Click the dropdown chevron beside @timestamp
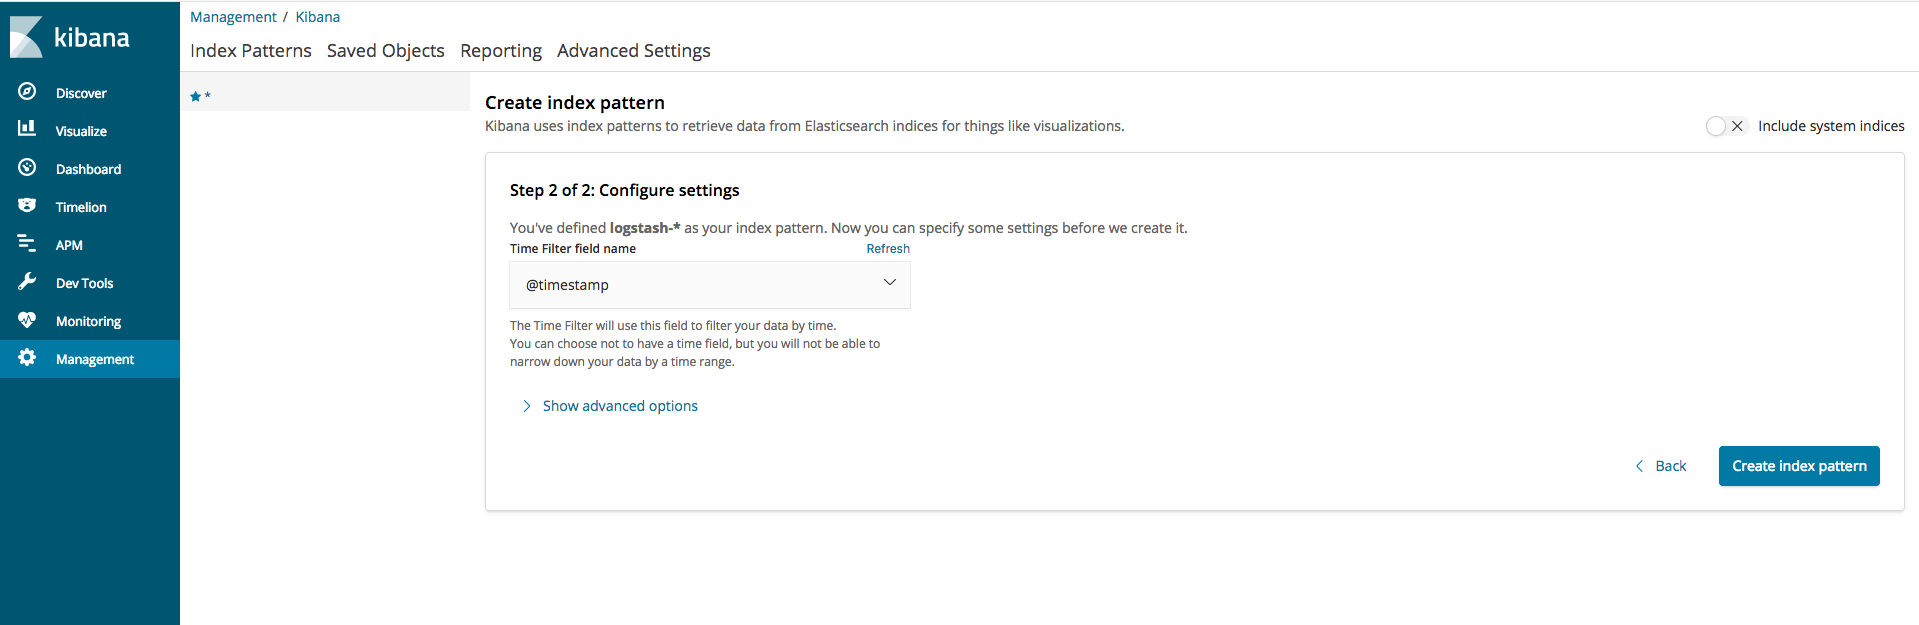The height and width of the screenshot is (625, 1919). [x=889, y=283]
